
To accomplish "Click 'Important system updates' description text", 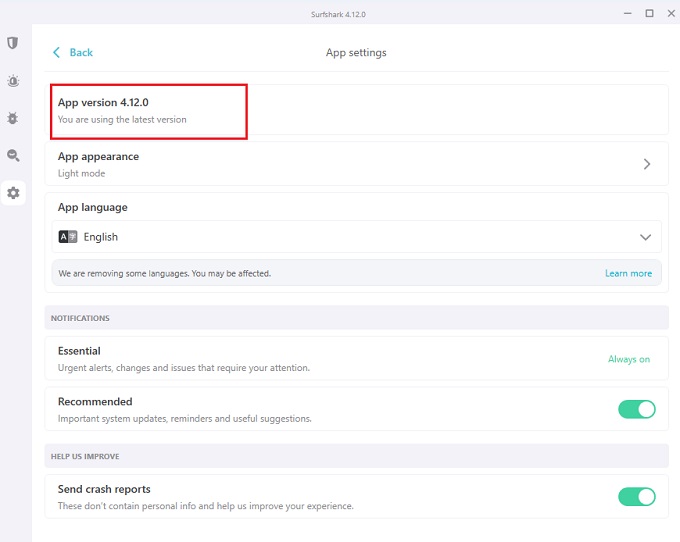I will click(185, 419).
